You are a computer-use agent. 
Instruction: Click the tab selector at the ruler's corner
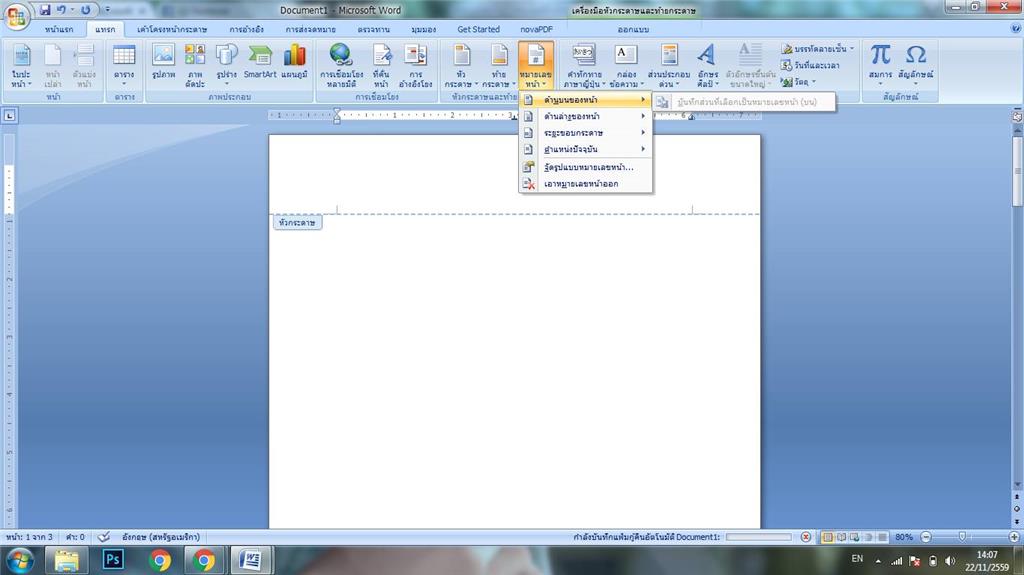pyautogui.click(x=9, y=116)
